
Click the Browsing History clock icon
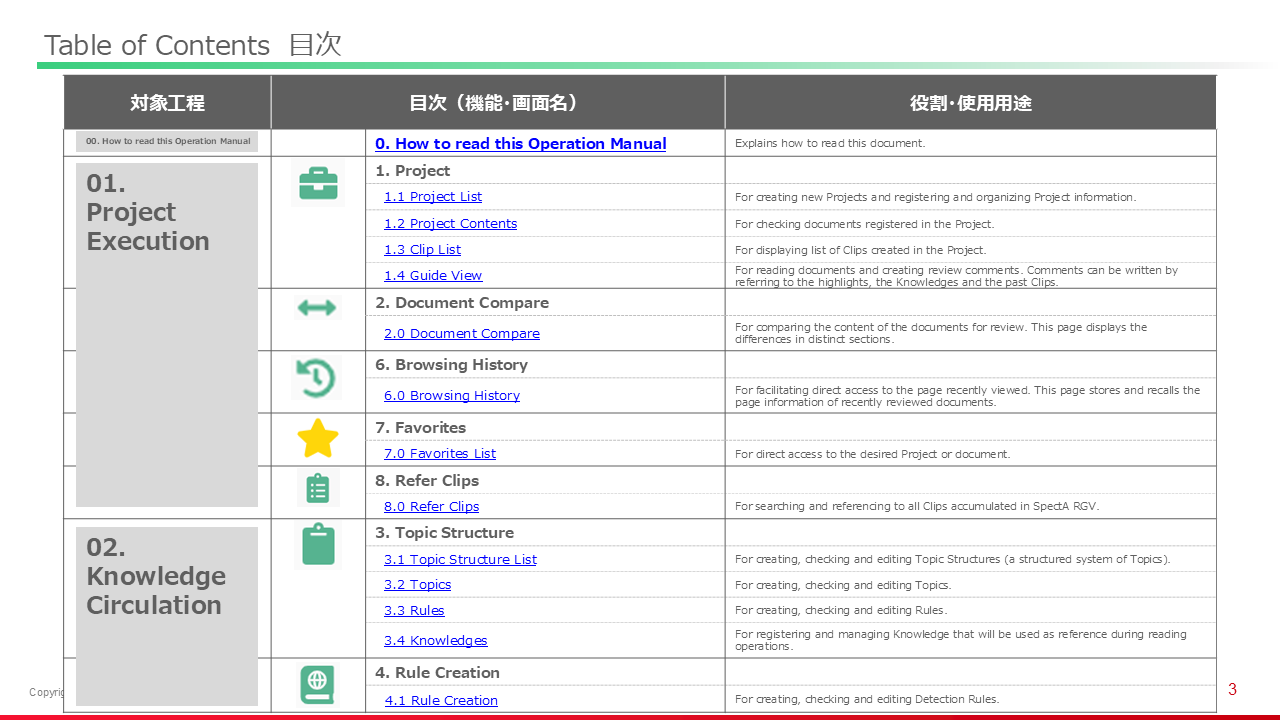[316, 379]
